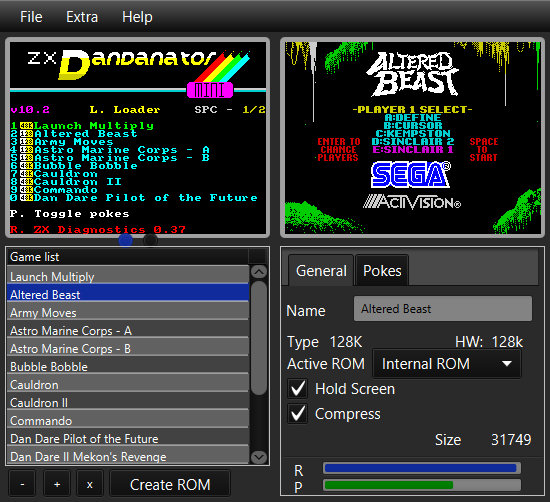Select Dan Dare II Mekon's Revenge
Image resolution: width=550 pixels, height=502 pixels.
point(128,456)
